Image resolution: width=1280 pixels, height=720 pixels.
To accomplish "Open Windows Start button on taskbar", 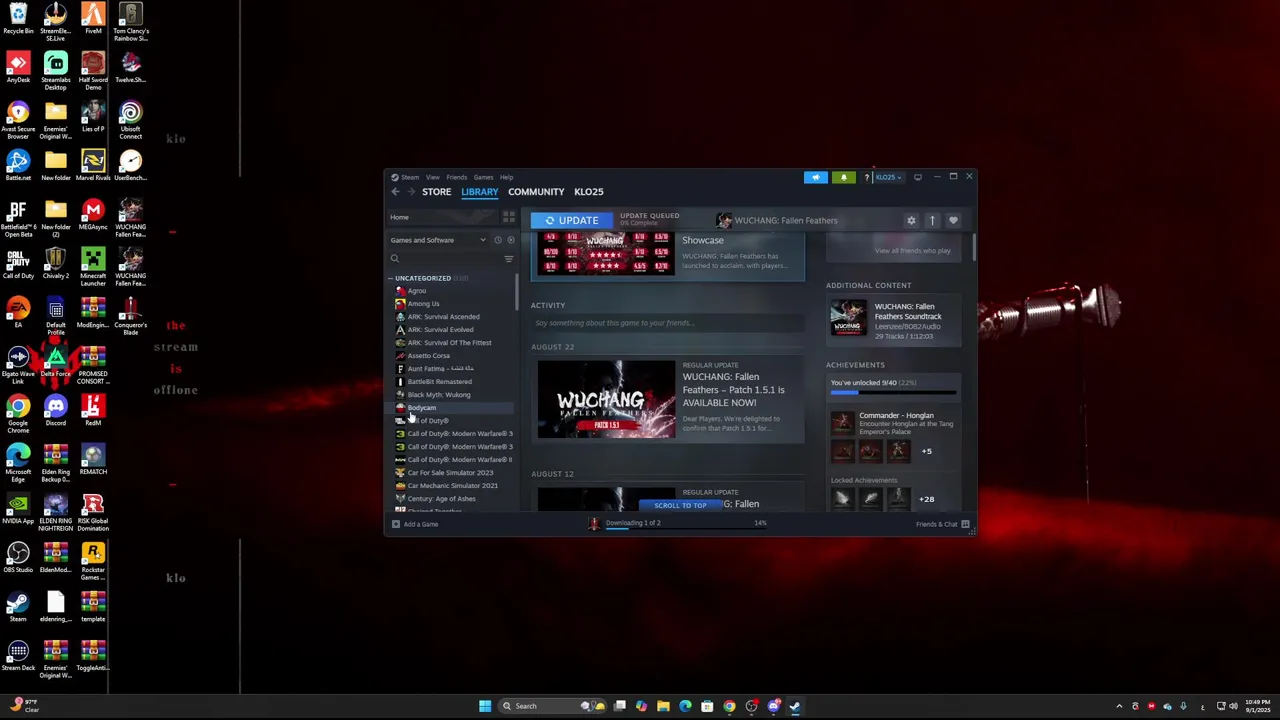I will pos(485,706).
